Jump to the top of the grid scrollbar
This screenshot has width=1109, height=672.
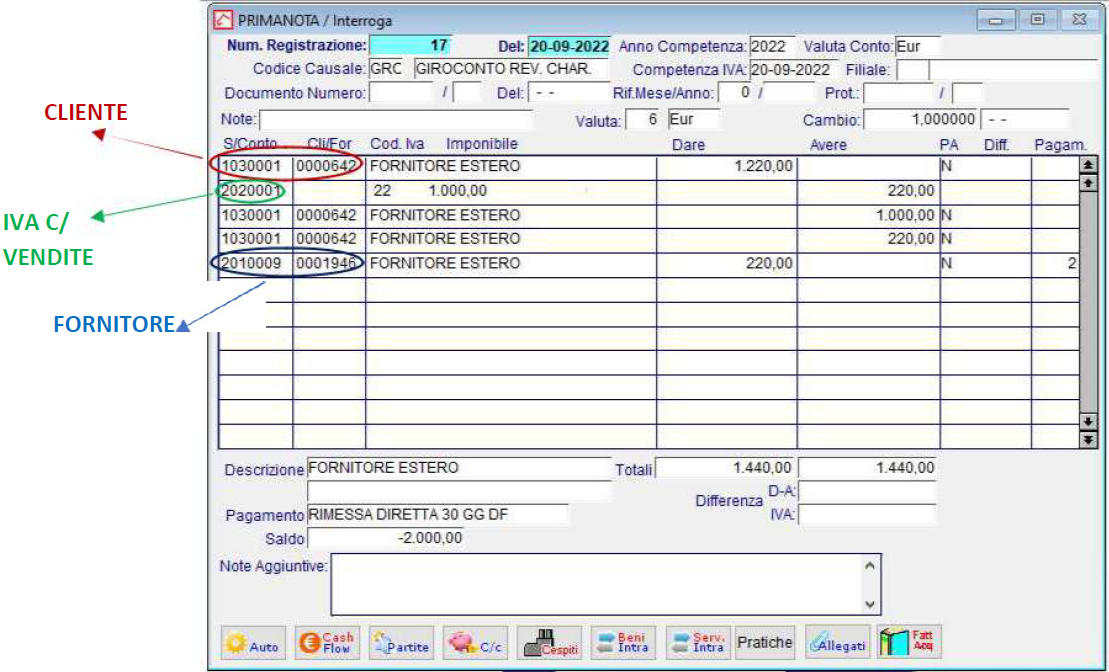coord(1088,164)
